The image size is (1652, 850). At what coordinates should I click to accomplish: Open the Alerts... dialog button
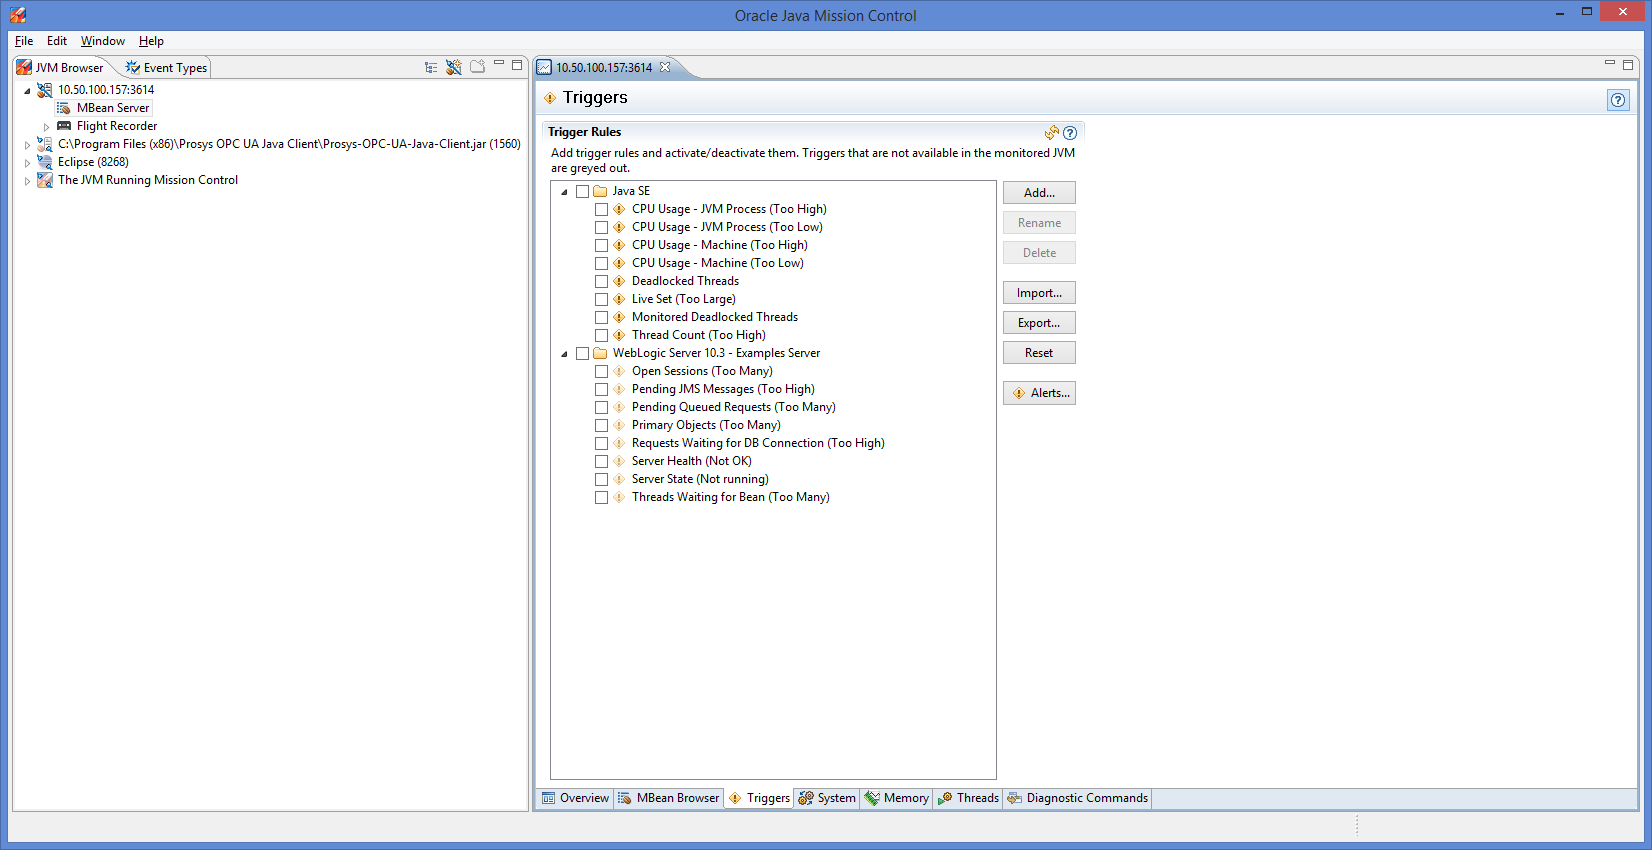tap(1039, 393)
